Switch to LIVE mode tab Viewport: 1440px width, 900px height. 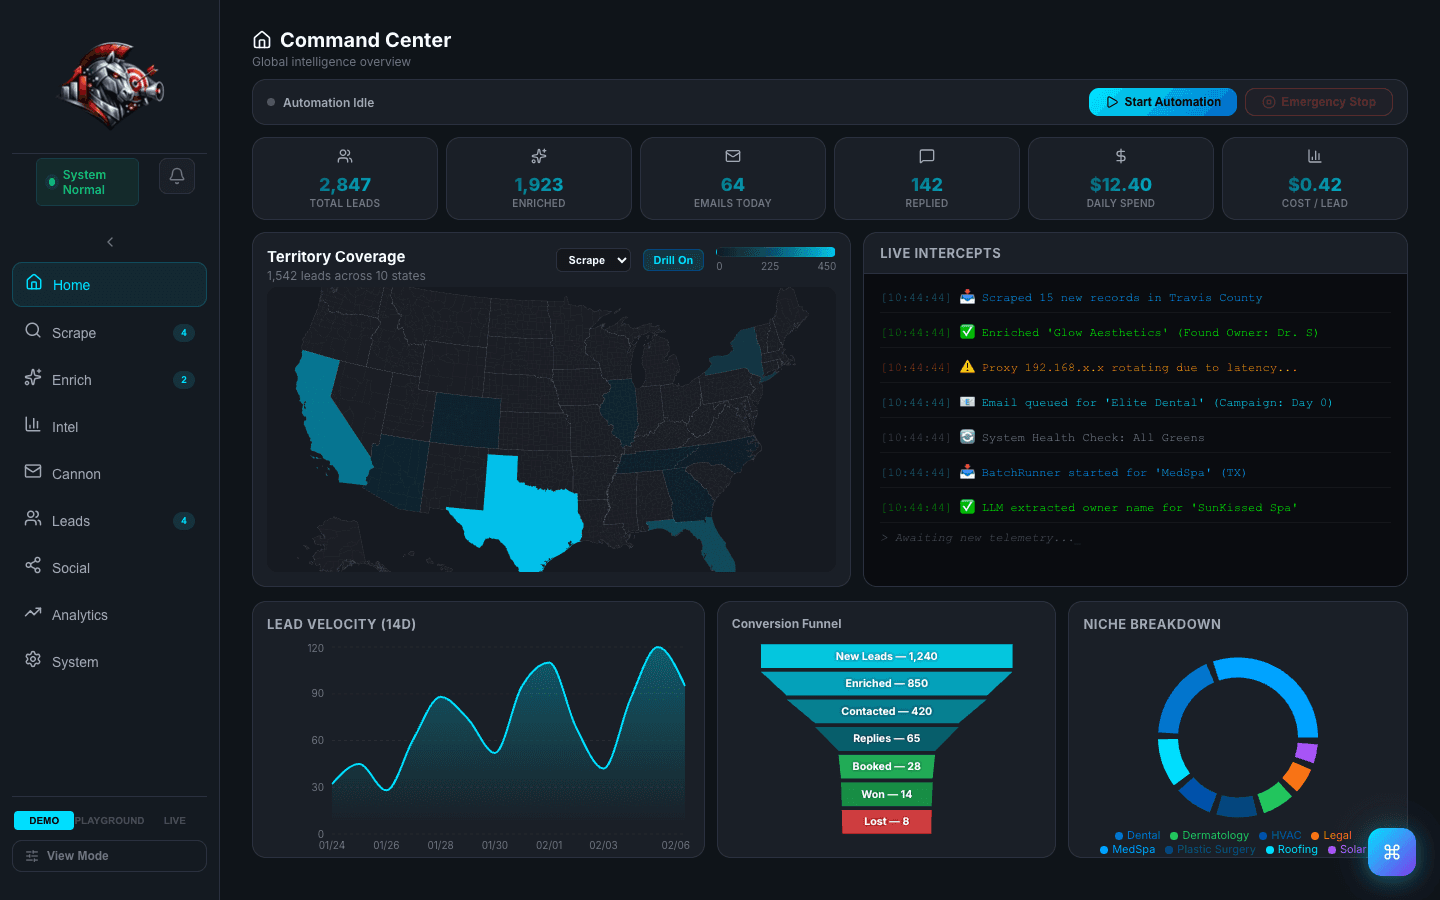(175, 821)
